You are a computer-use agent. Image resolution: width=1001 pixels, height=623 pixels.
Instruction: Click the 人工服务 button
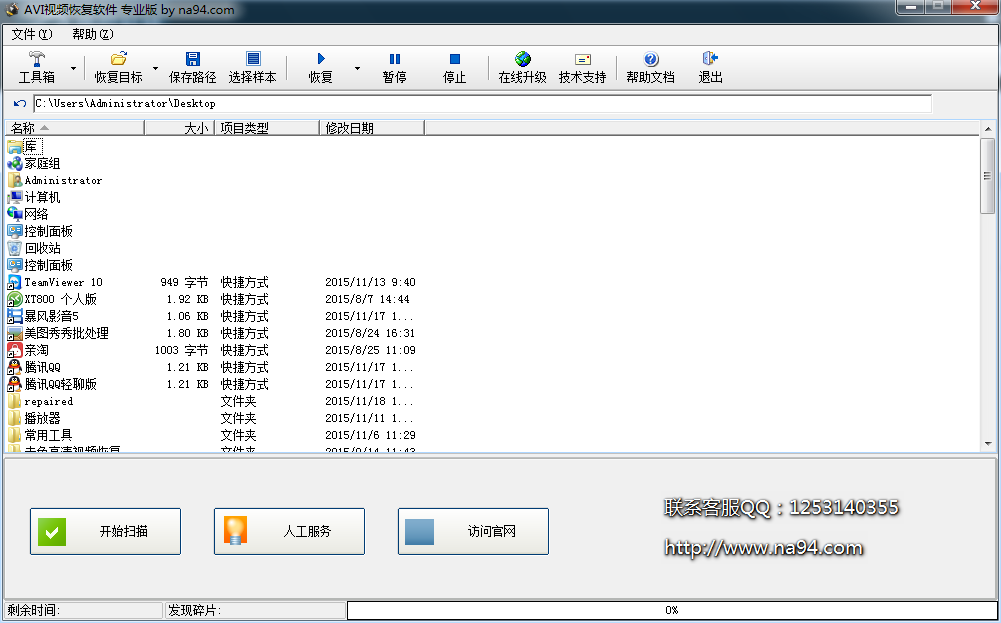pyautogui.click(x=289, y=531)
